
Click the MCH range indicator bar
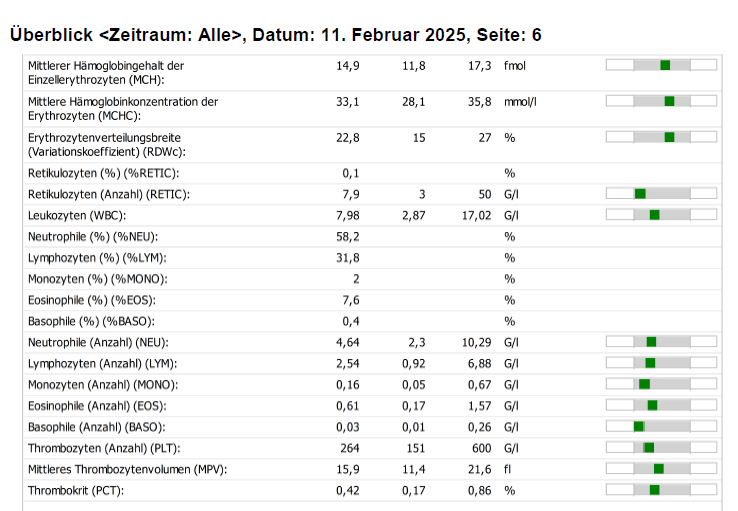coord(661,65)
